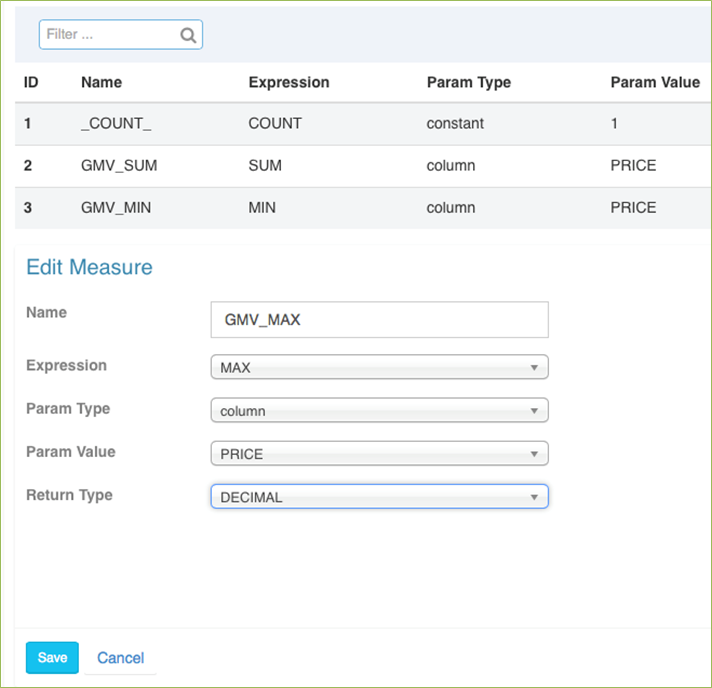Select the _COUNT_ measure name cell
This screenshot has height=688, width=712.
(x=116, y=124)
